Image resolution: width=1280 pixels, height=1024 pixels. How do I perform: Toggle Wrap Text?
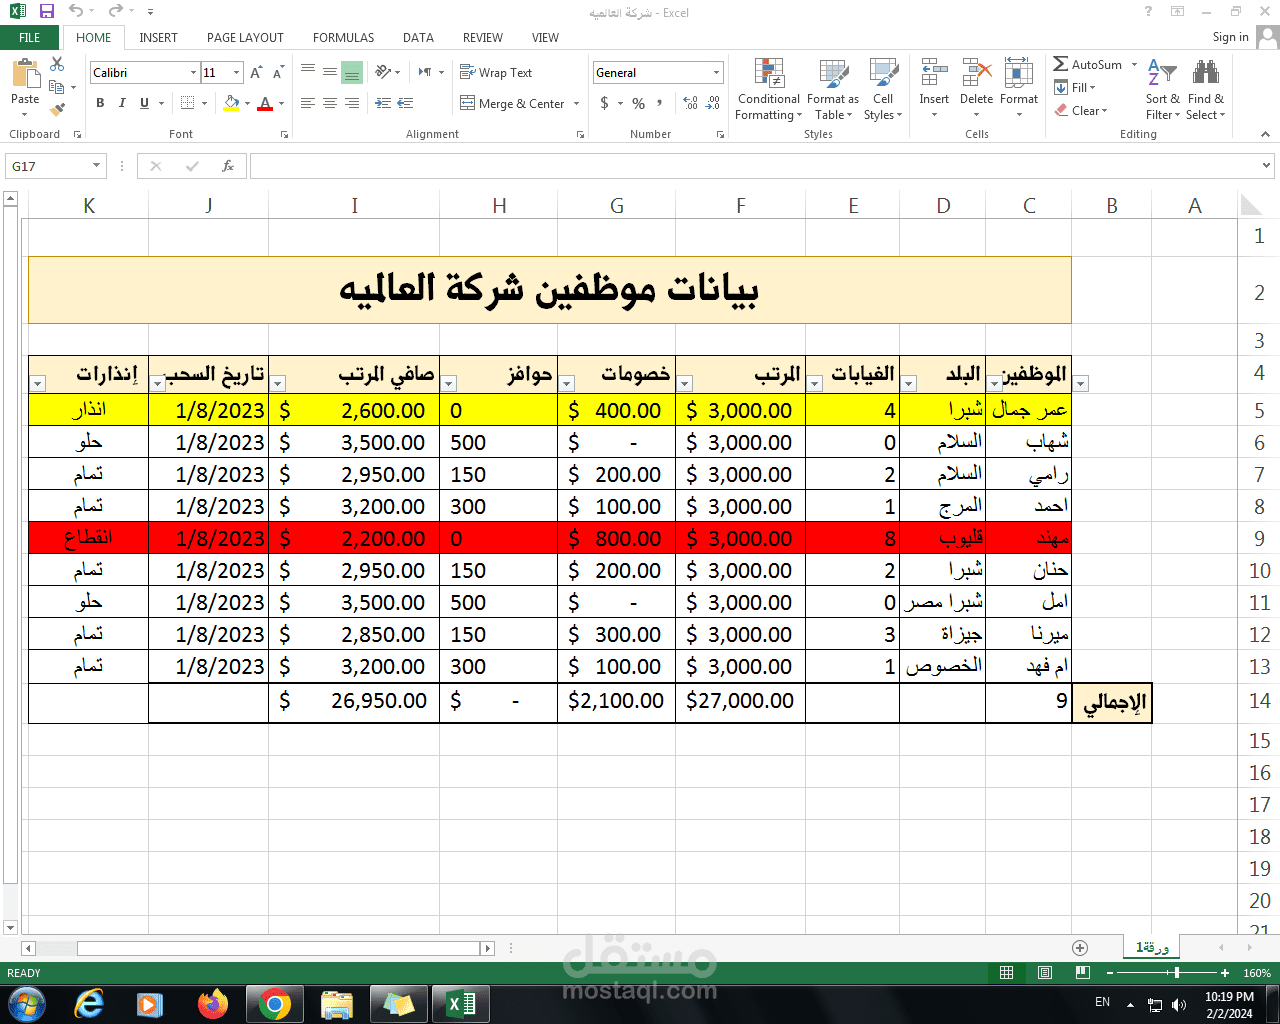(x=496, y=72)
